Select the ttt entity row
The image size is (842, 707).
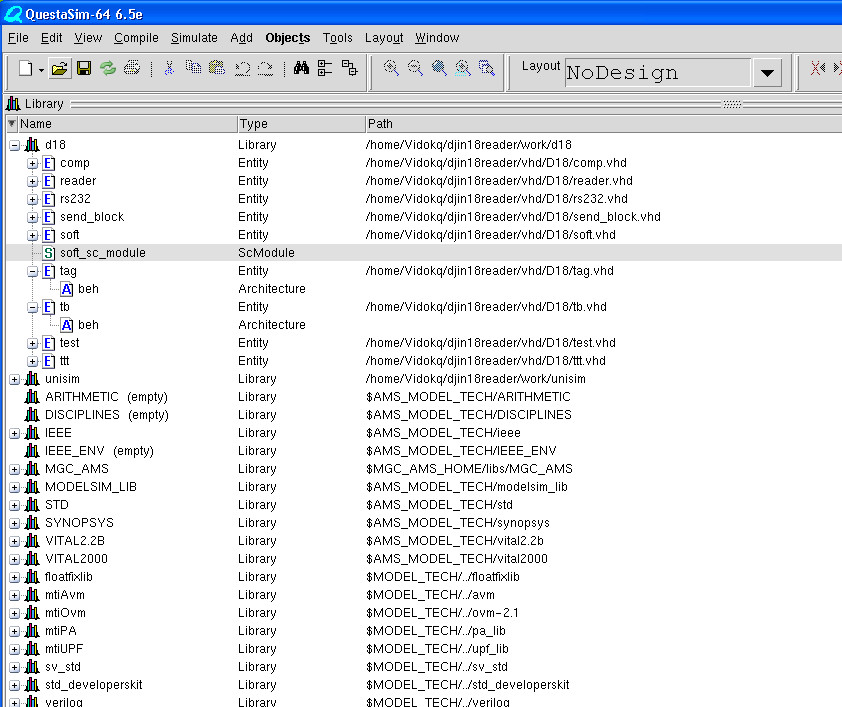[424, 361]
